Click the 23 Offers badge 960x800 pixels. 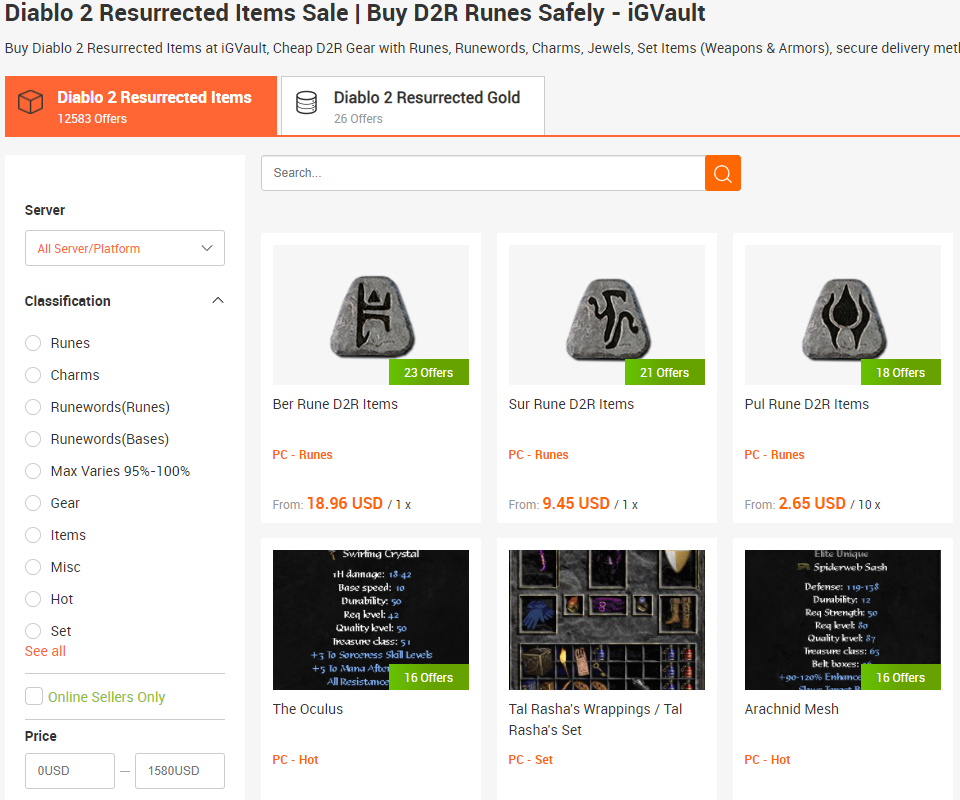(429, 372)
